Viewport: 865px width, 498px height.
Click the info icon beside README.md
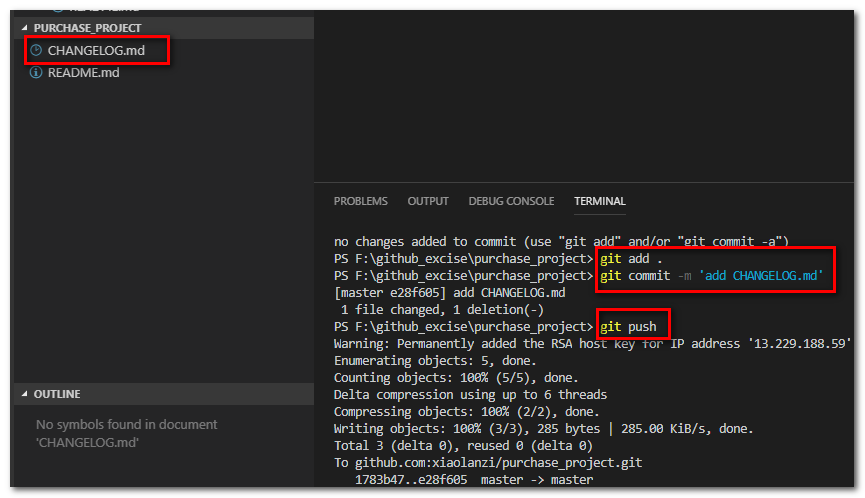tap(36, 72)
